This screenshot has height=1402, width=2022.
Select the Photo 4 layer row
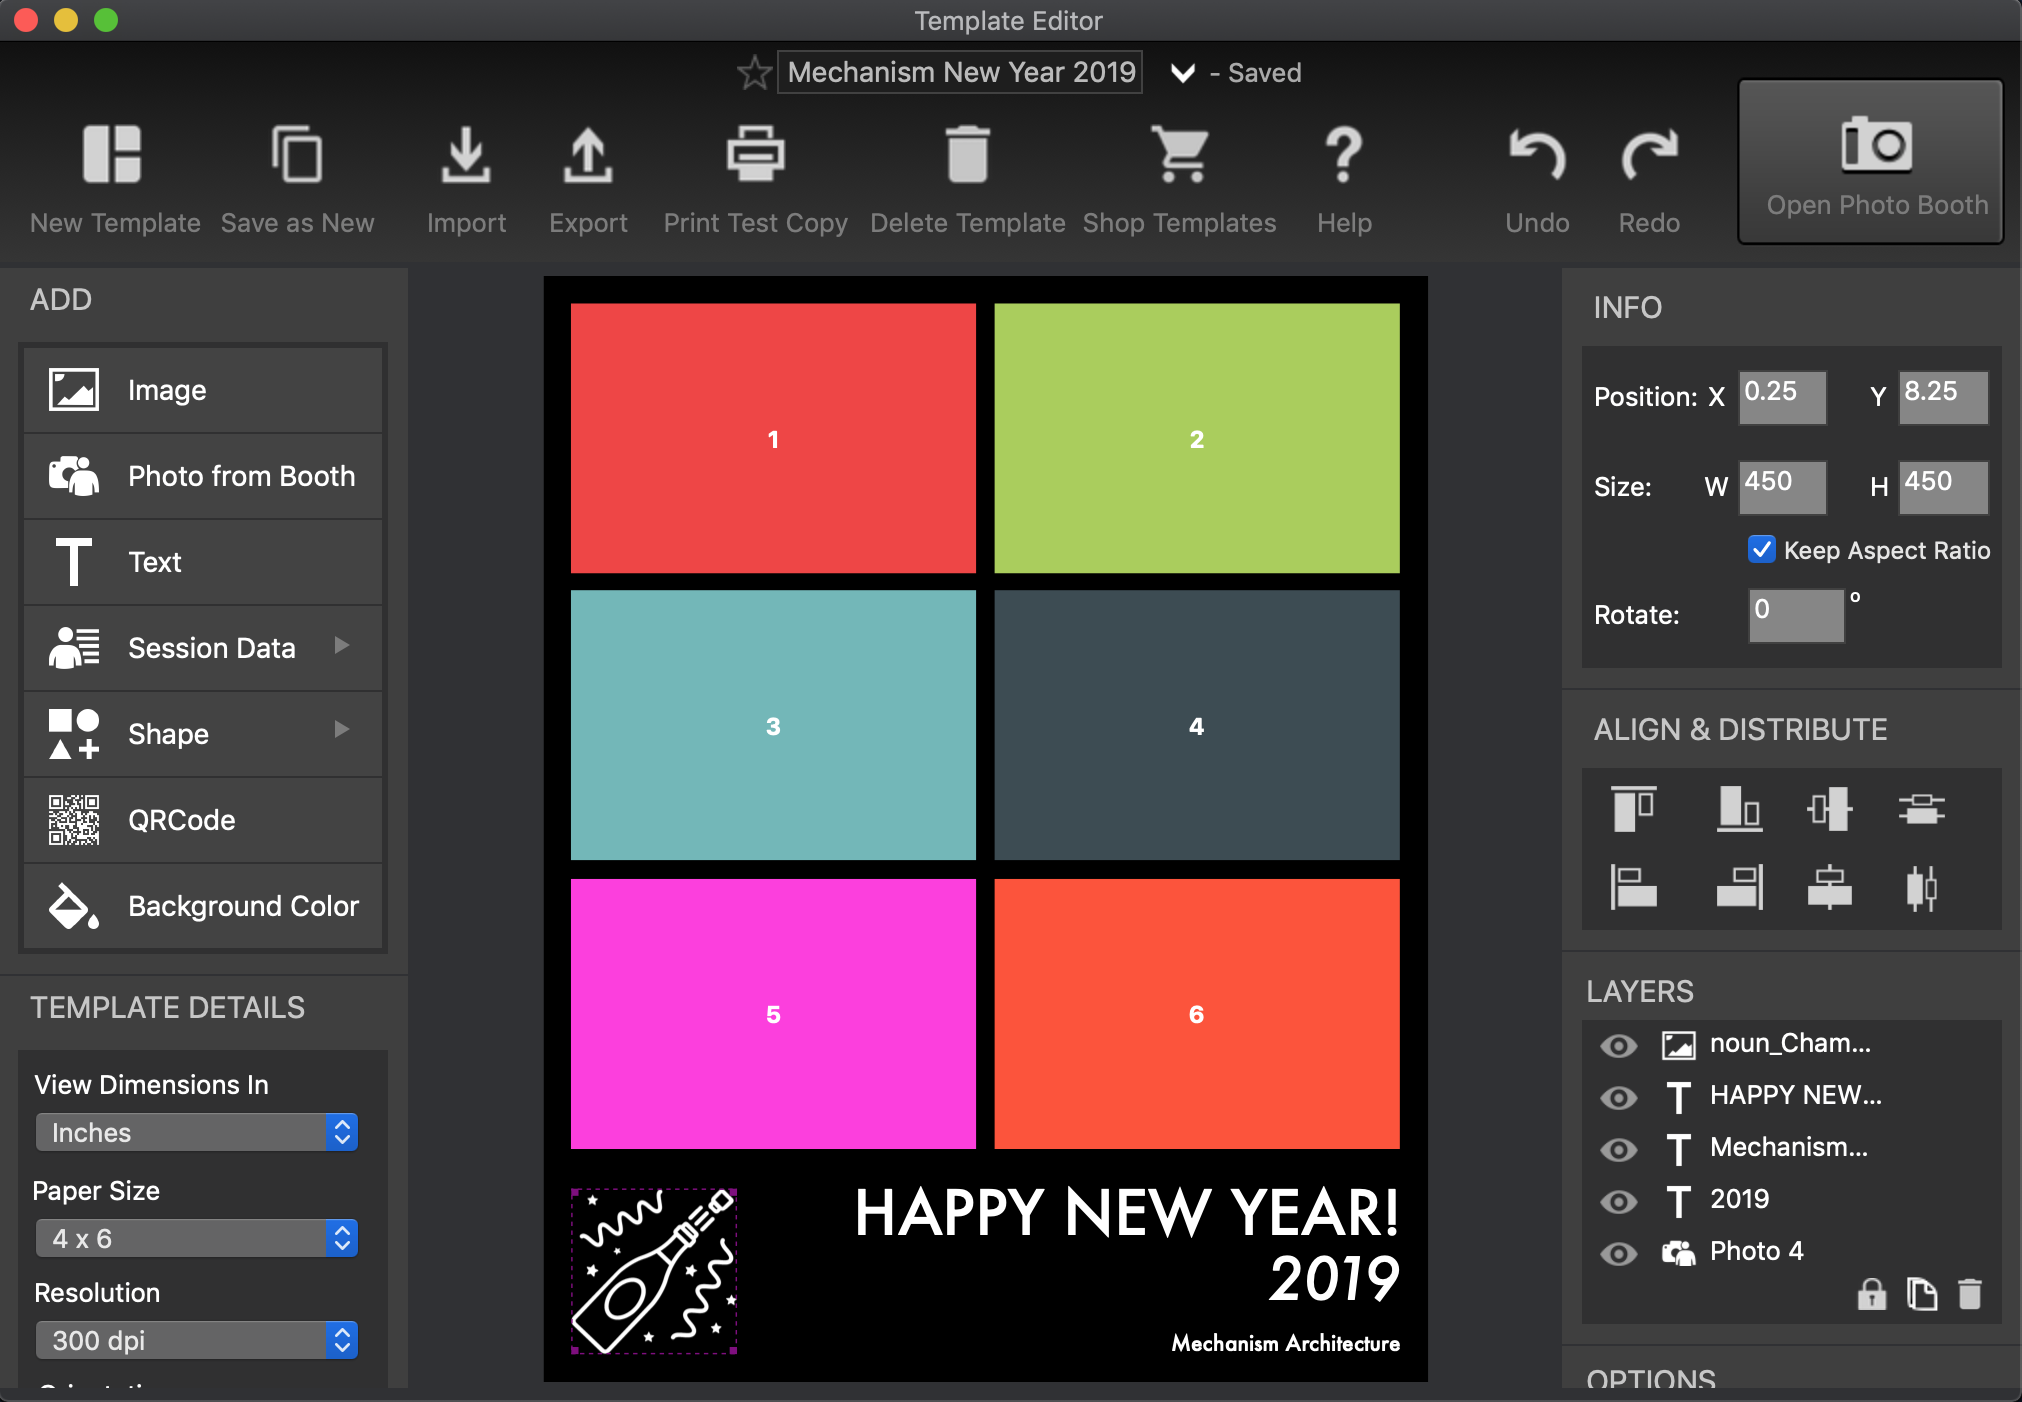coord(1792,1251)
